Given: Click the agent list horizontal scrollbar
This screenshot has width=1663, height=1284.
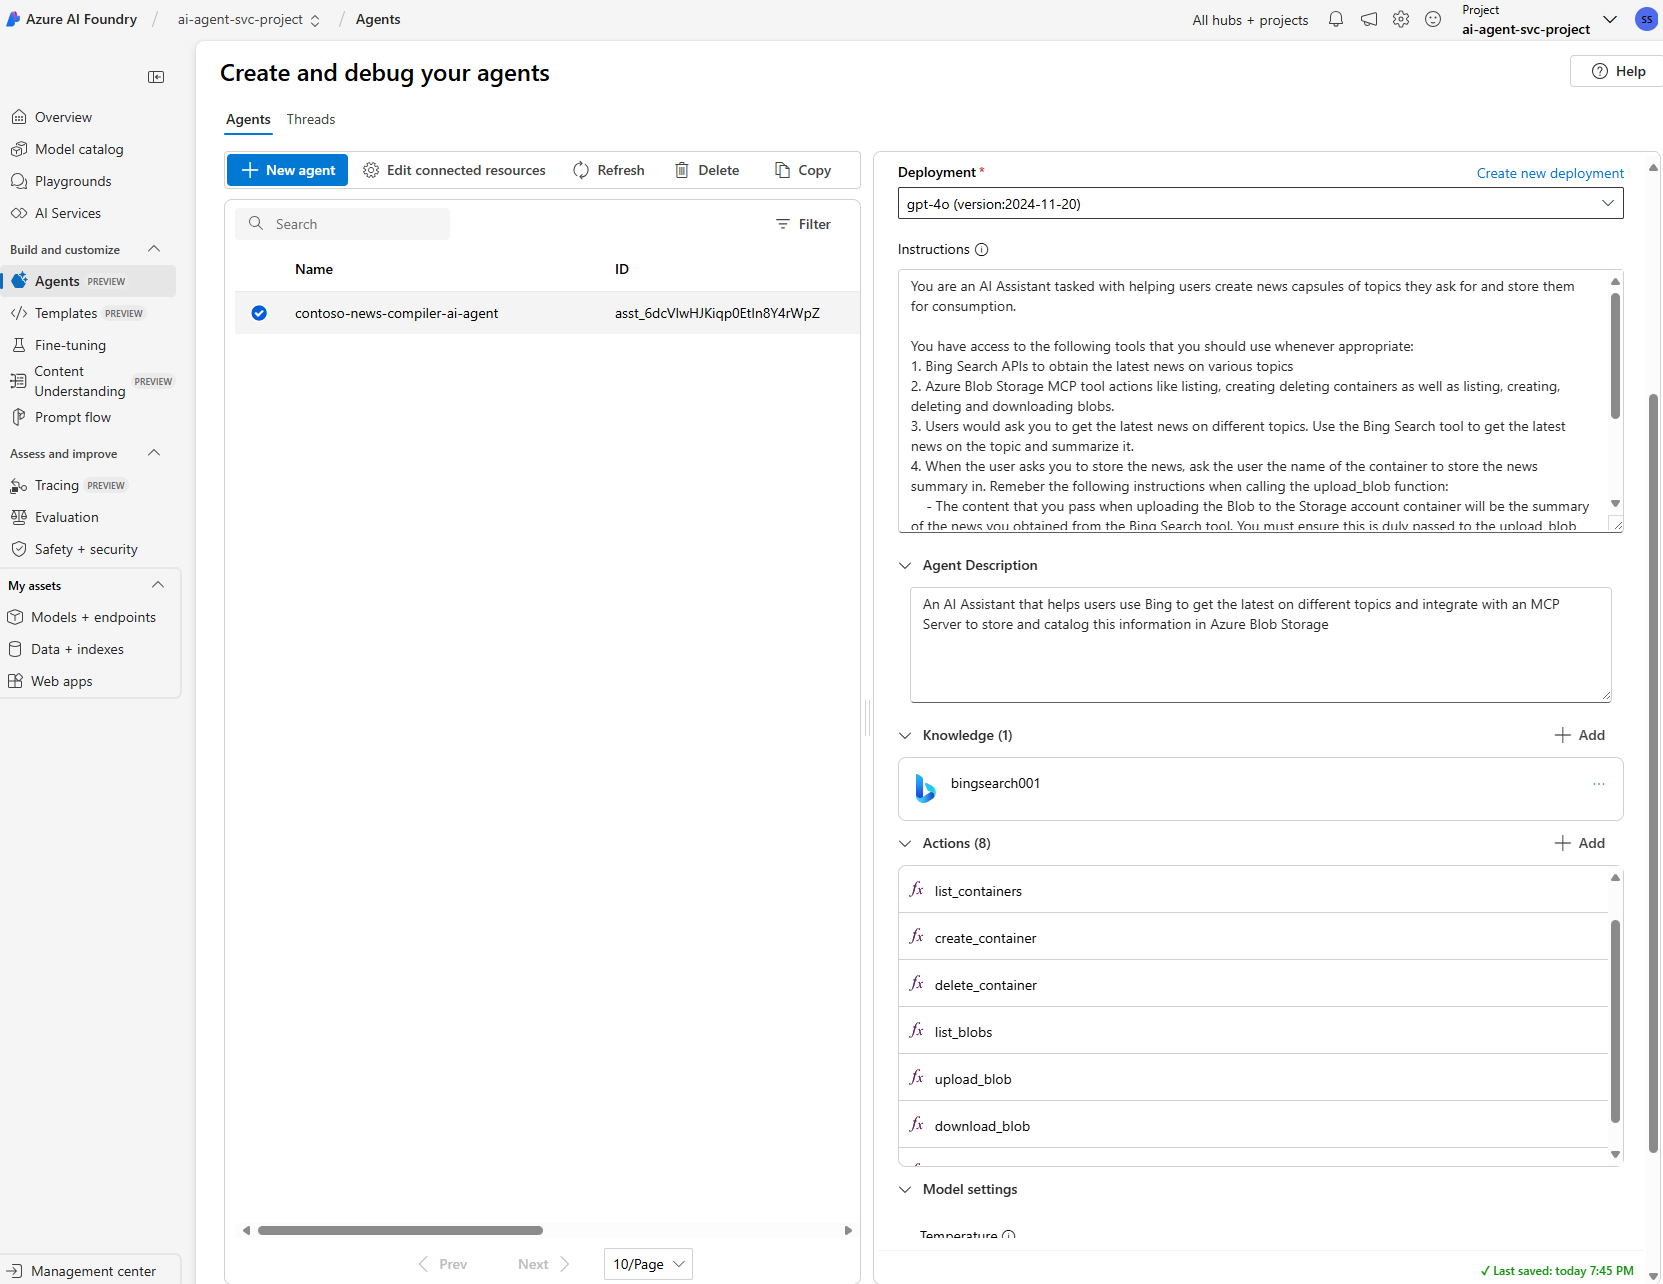Looking at the screenshot, I should (x=400, y=1230).
